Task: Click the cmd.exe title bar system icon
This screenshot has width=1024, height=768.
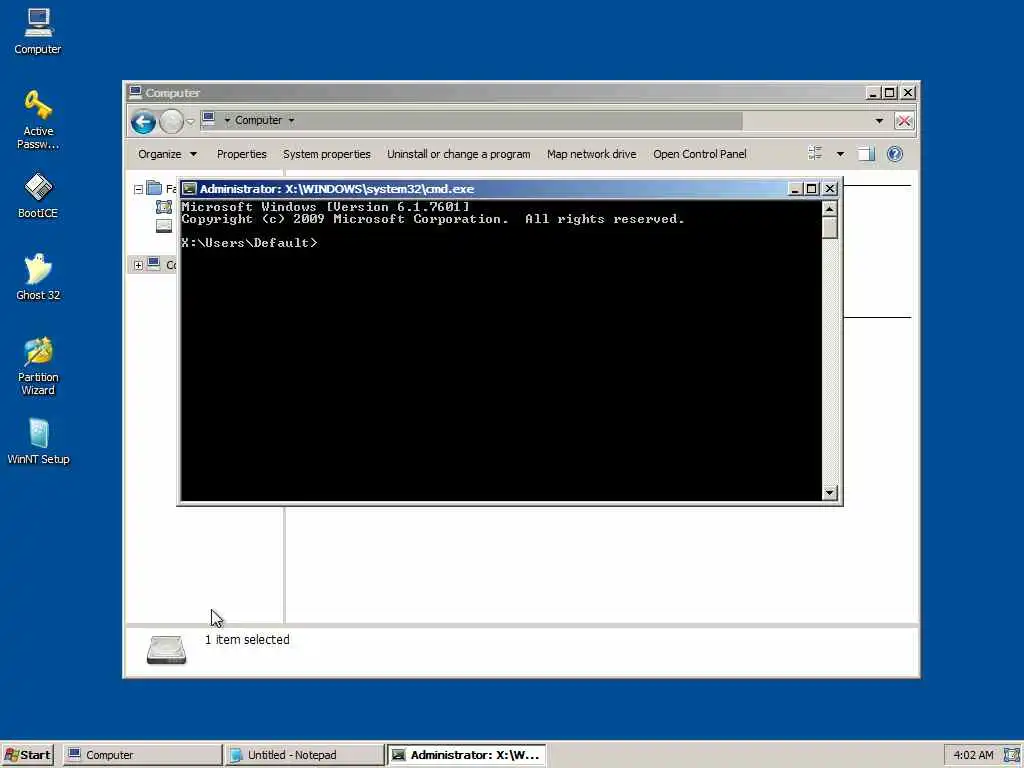Action: point(189,189)
